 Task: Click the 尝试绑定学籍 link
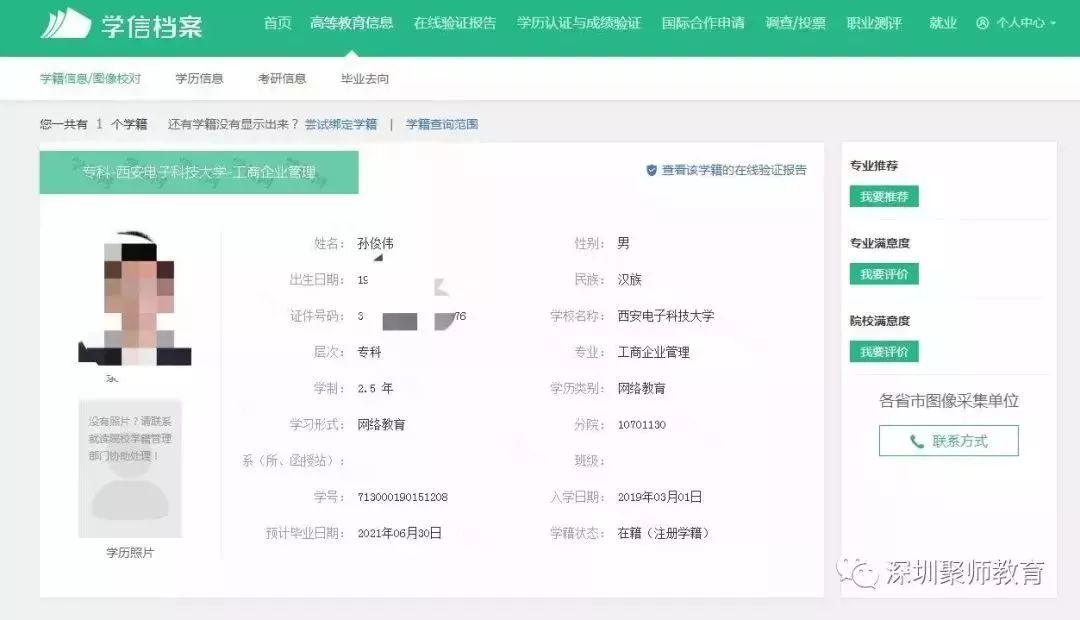click(341, 124)
